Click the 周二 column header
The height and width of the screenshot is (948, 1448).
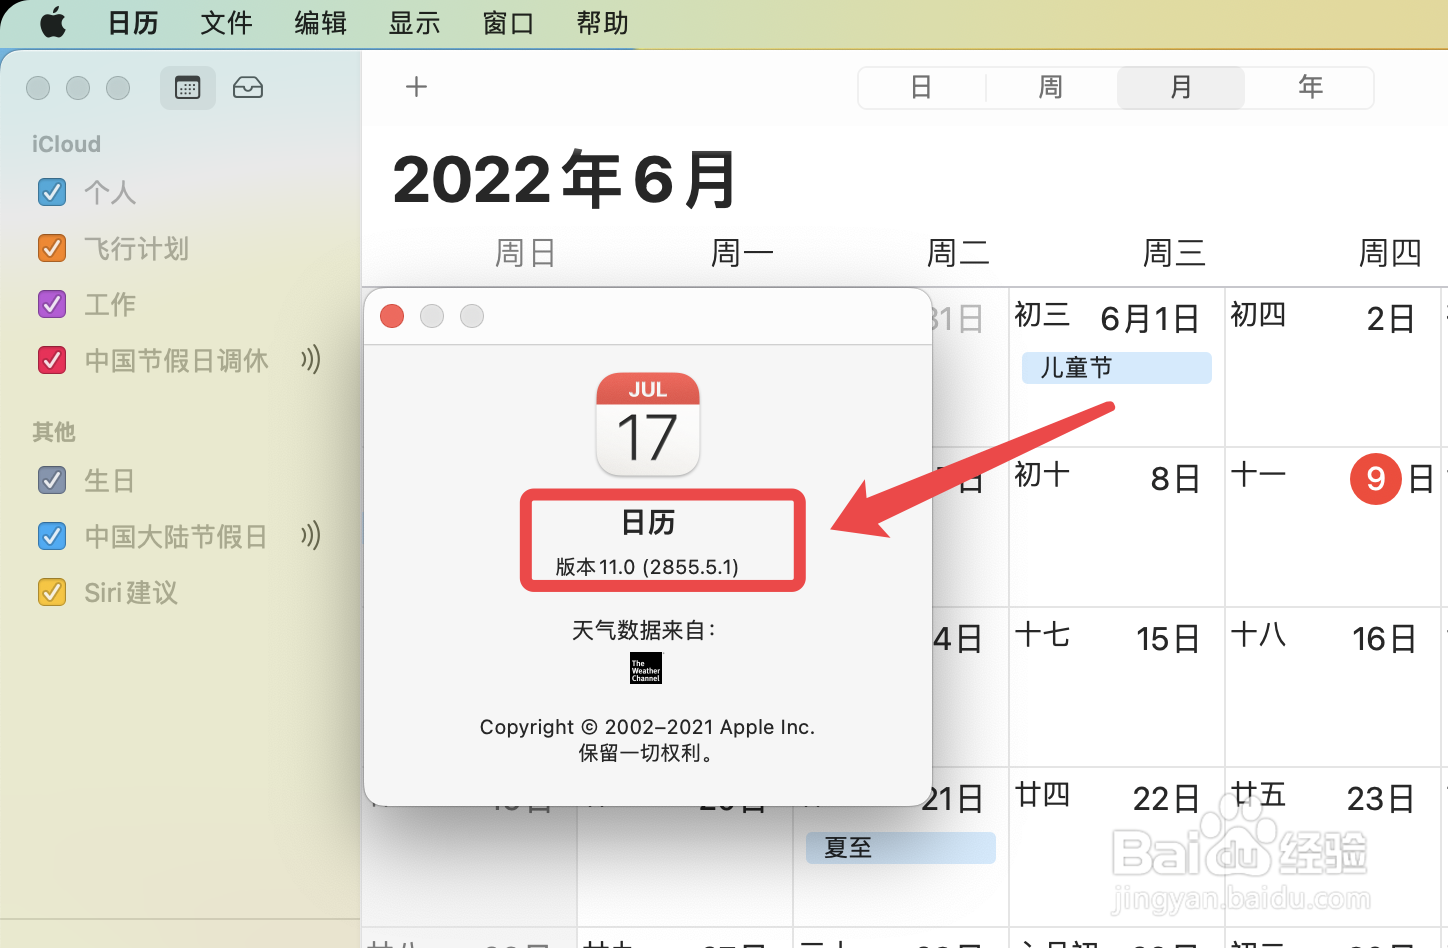958,253
